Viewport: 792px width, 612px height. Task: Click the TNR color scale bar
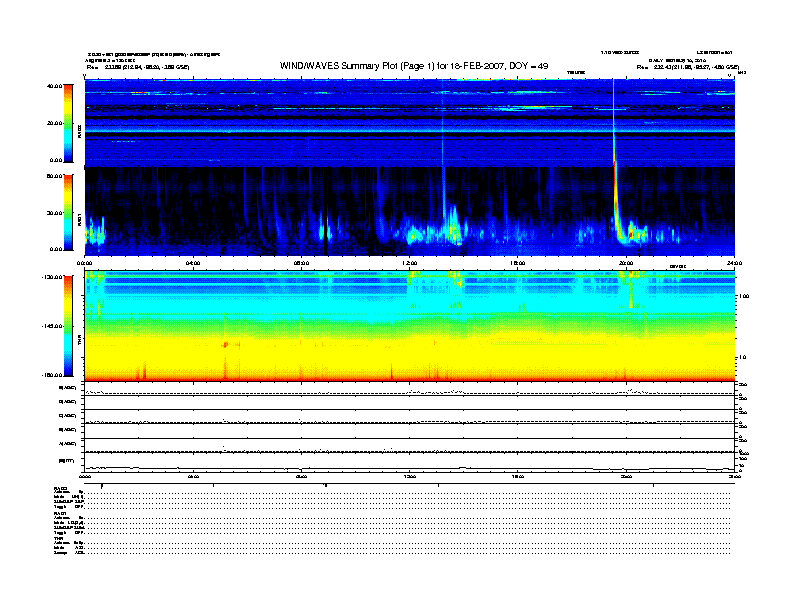[68, 326]
